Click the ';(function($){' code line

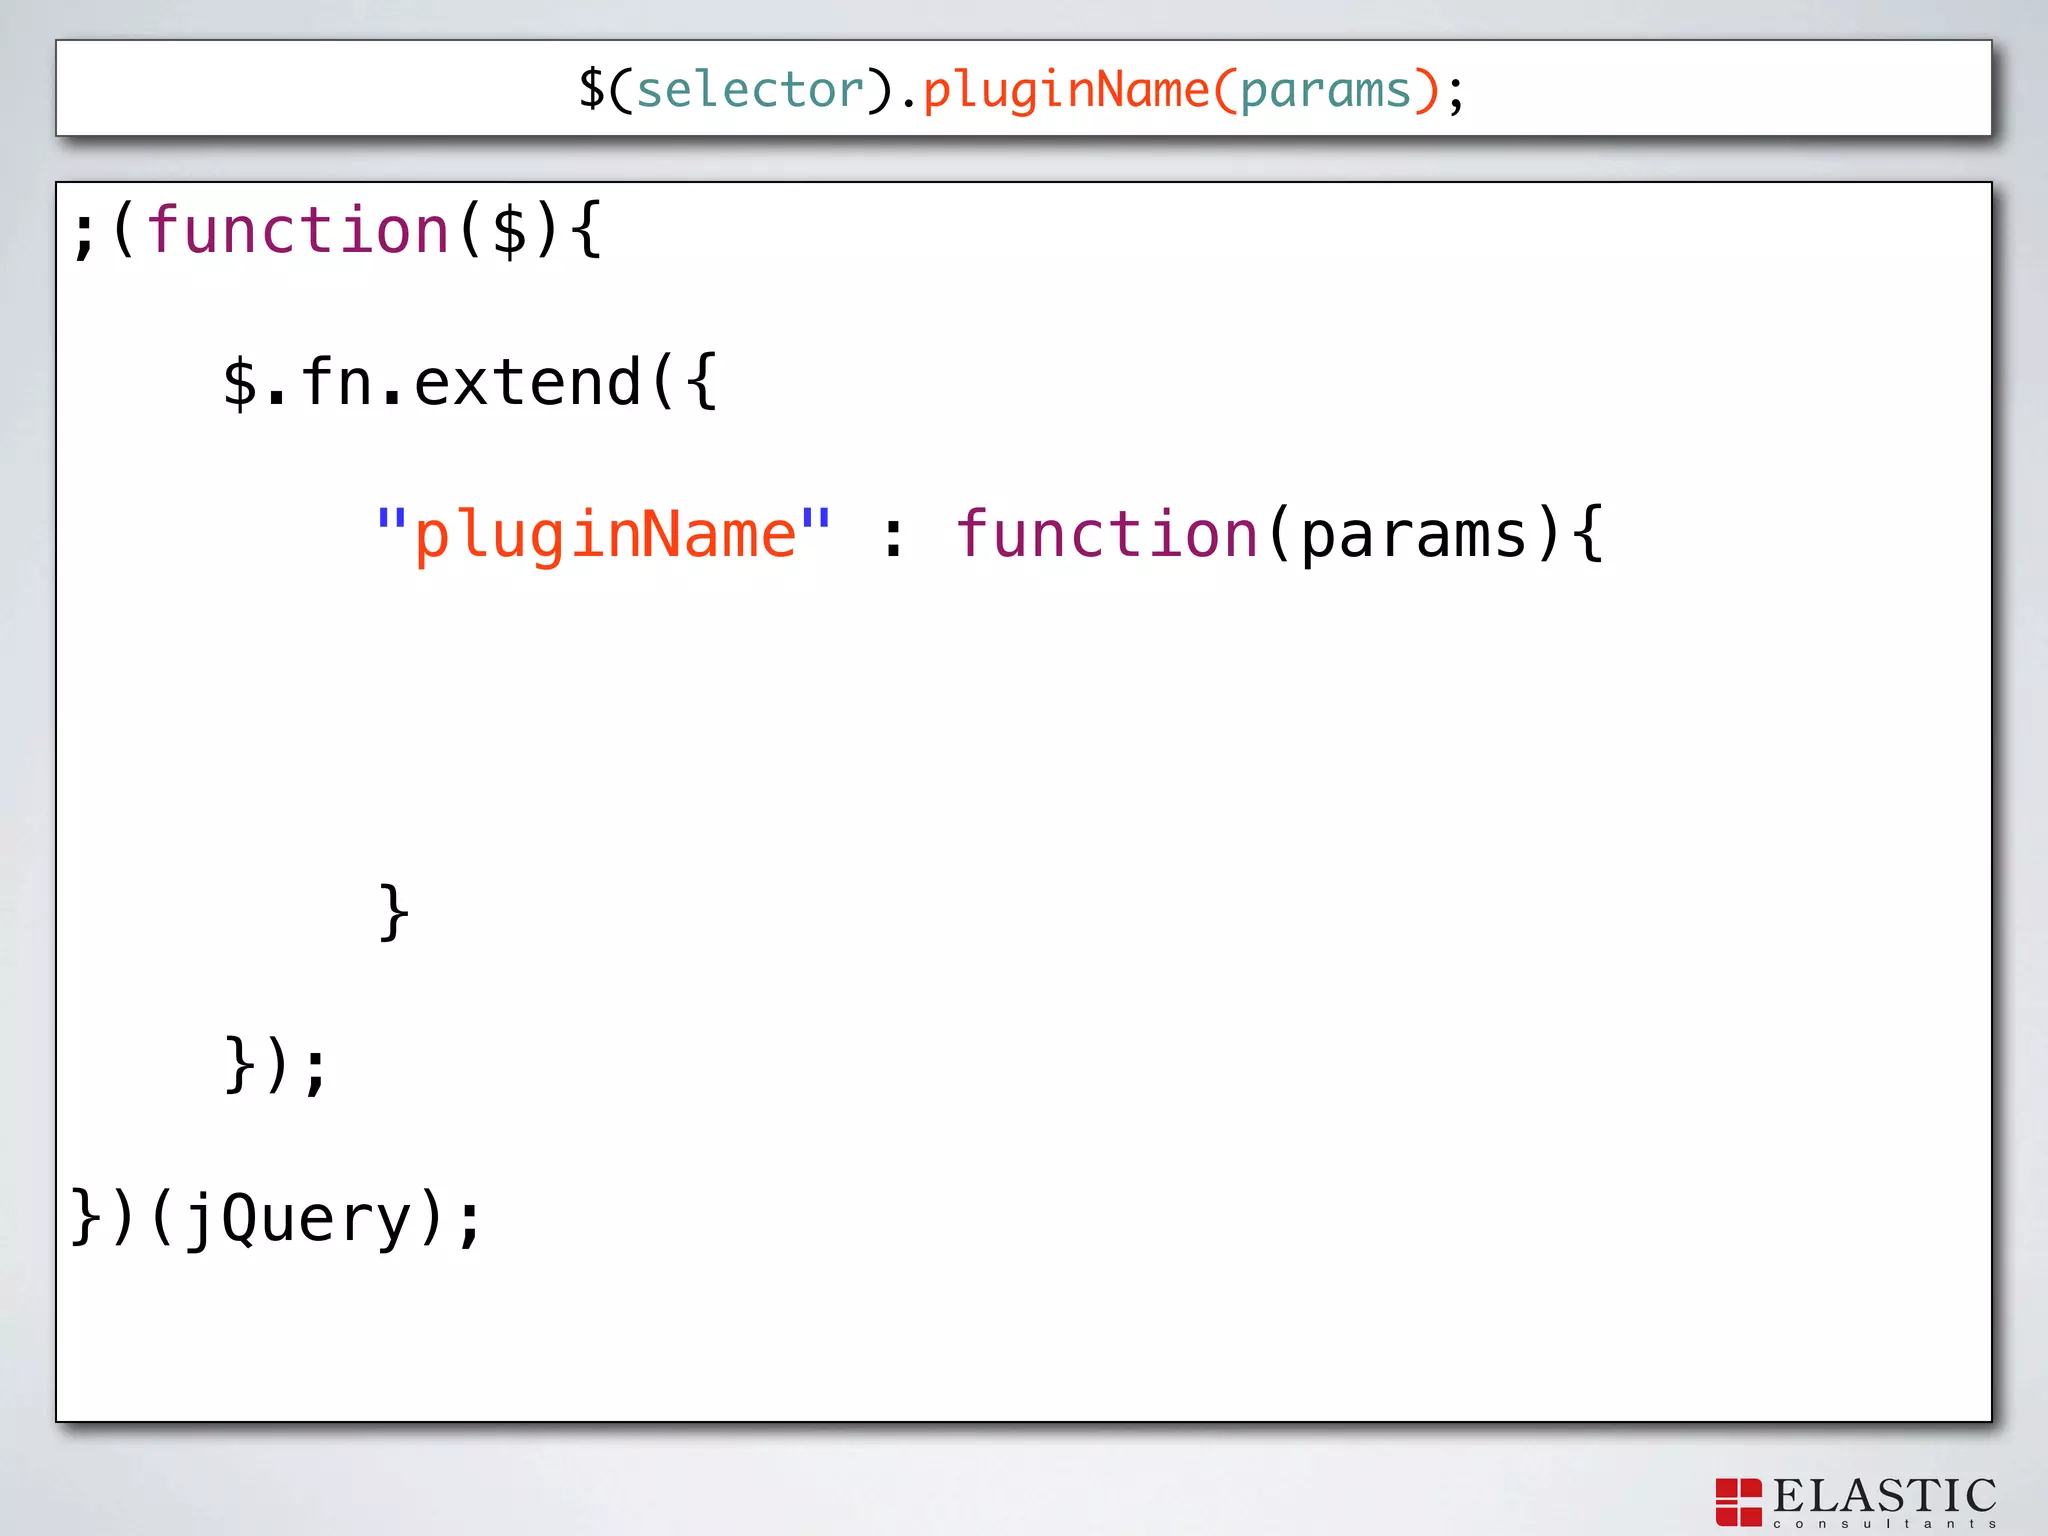pos(337,232)
